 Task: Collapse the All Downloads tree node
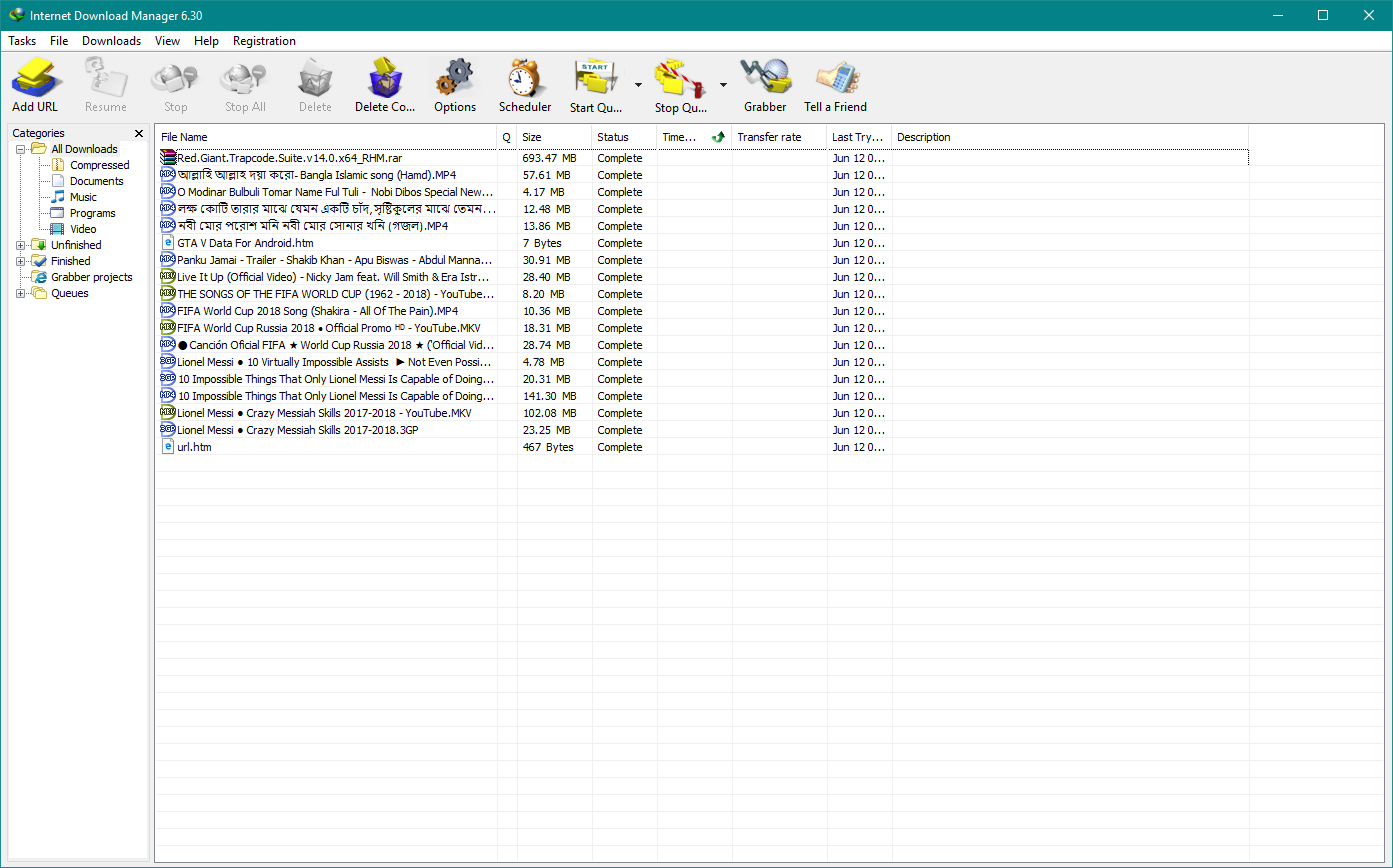point(21,149)
